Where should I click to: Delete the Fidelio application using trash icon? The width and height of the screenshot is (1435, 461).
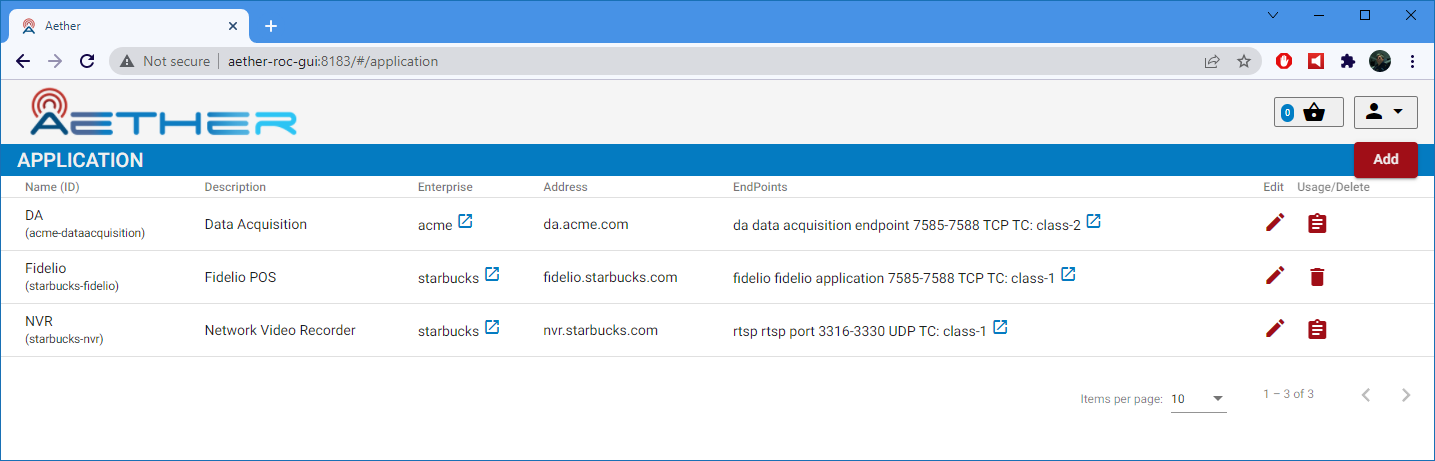1317,277
